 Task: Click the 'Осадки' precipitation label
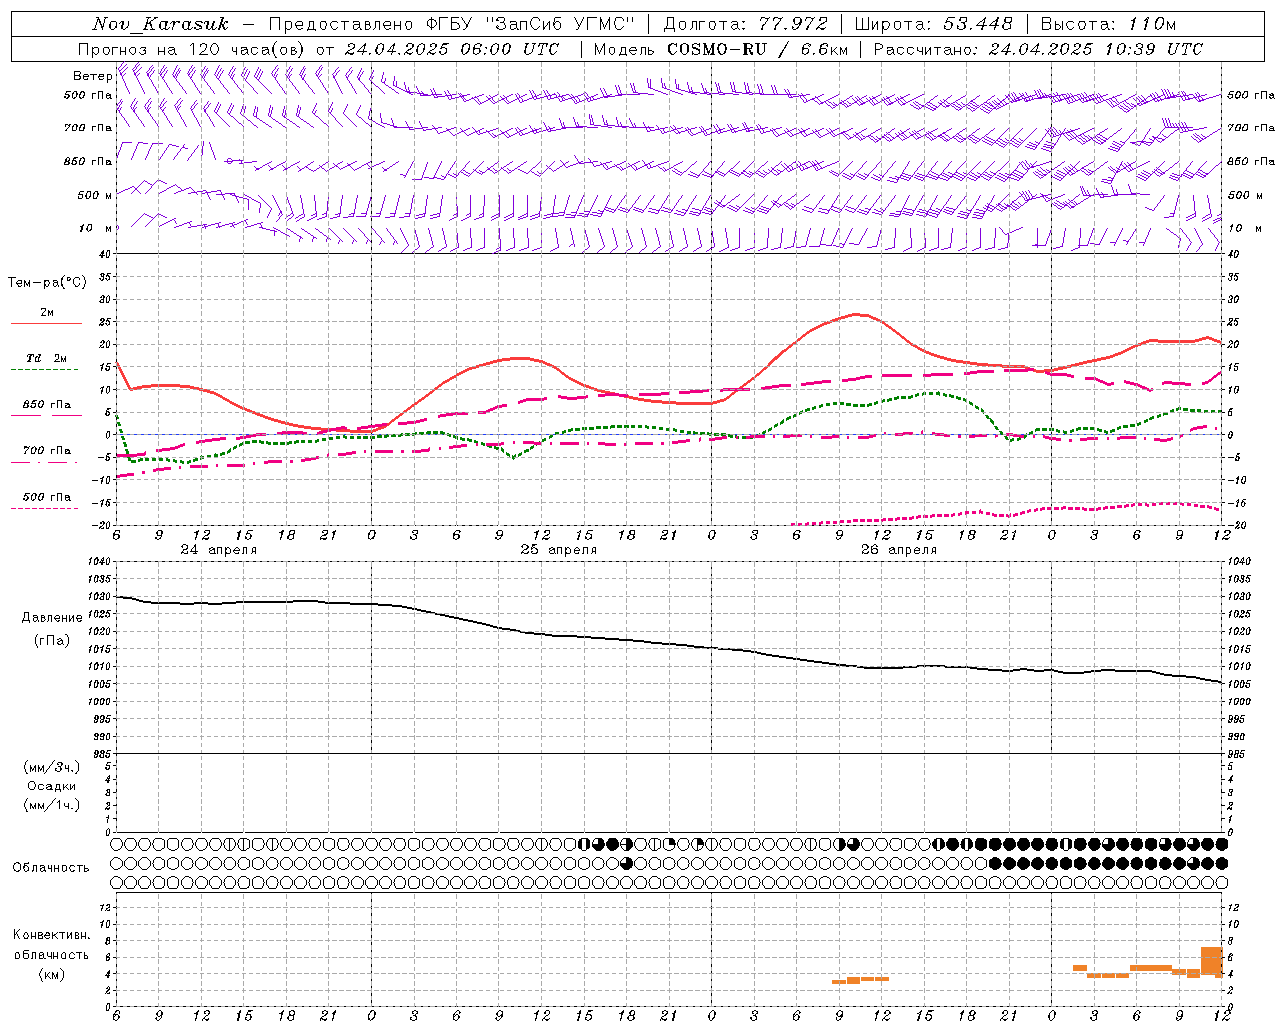[52, 786]
